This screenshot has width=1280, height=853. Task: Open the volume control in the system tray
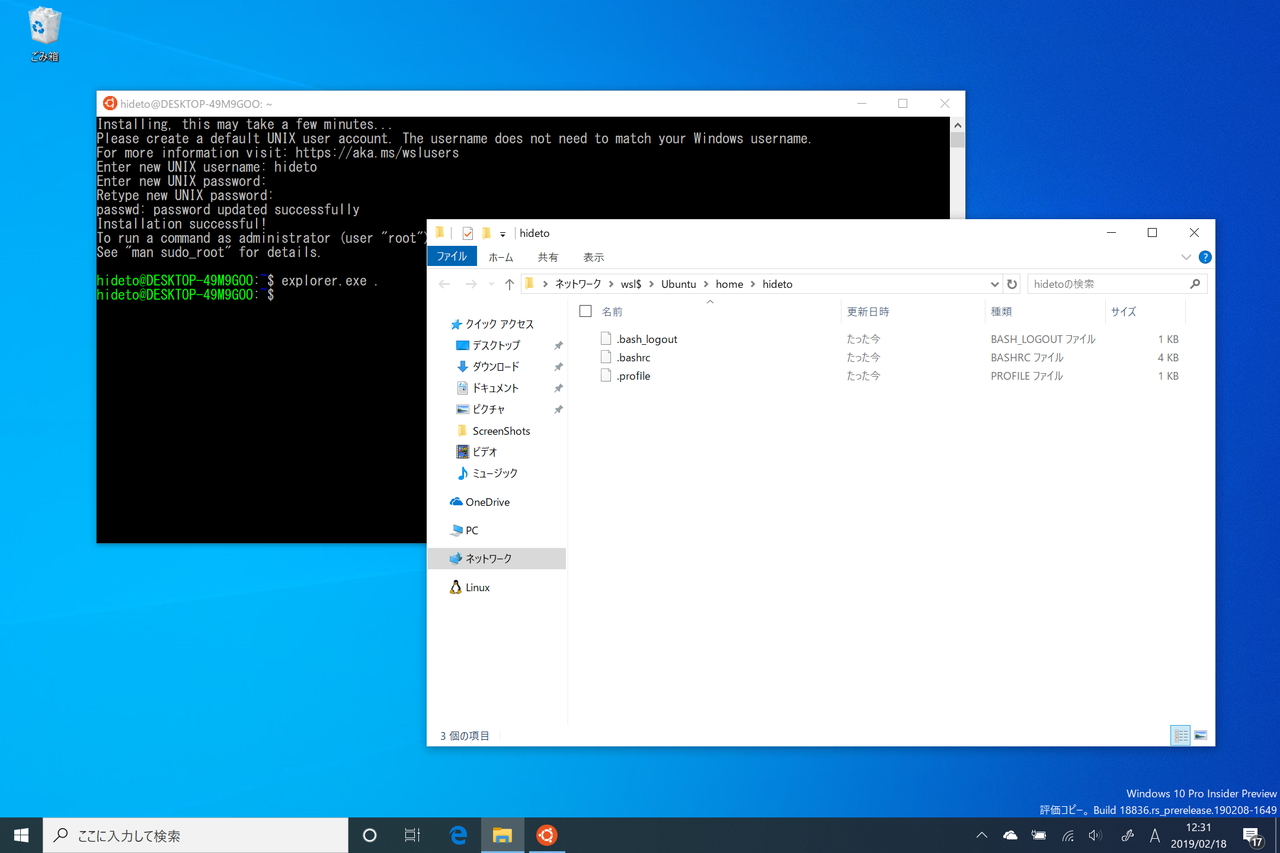pyautogui.click(x=1094, y=834)
